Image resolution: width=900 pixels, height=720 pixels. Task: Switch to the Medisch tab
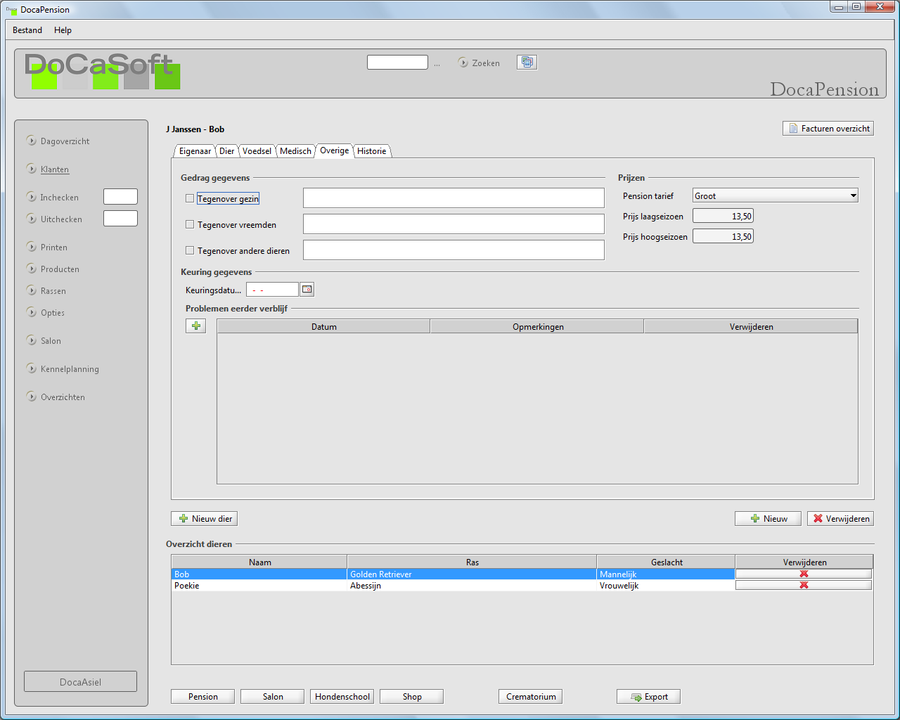click(296, 151)
